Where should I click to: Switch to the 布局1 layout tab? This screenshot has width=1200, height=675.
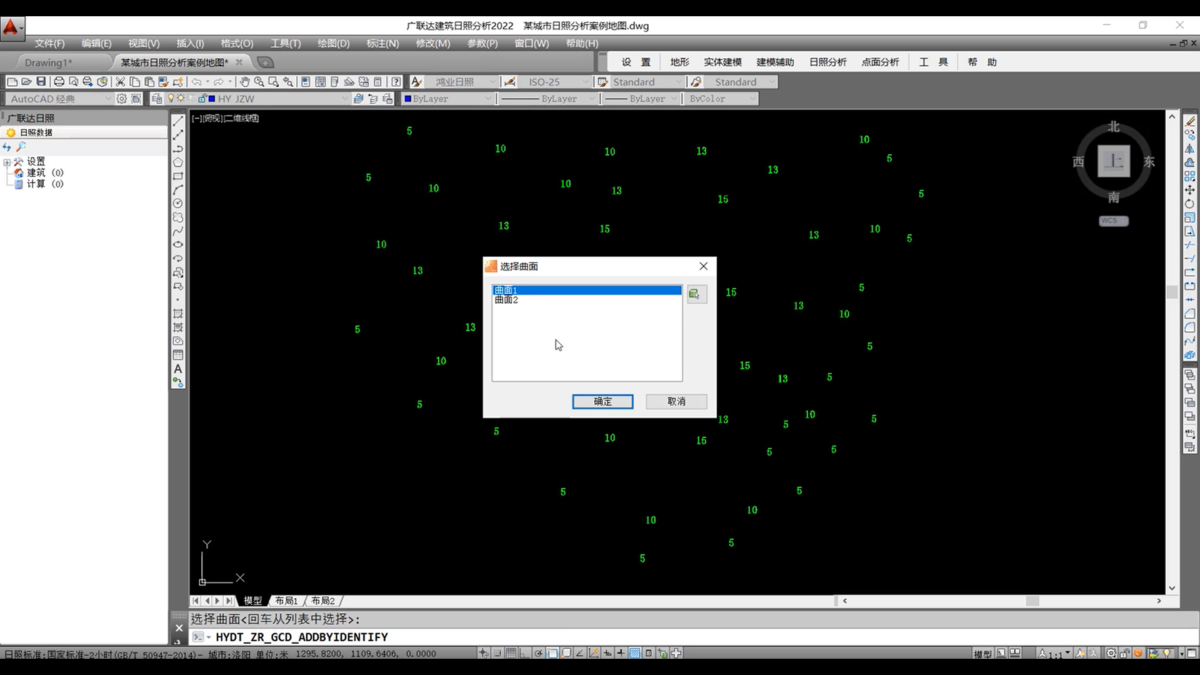[x=286, y=601]
